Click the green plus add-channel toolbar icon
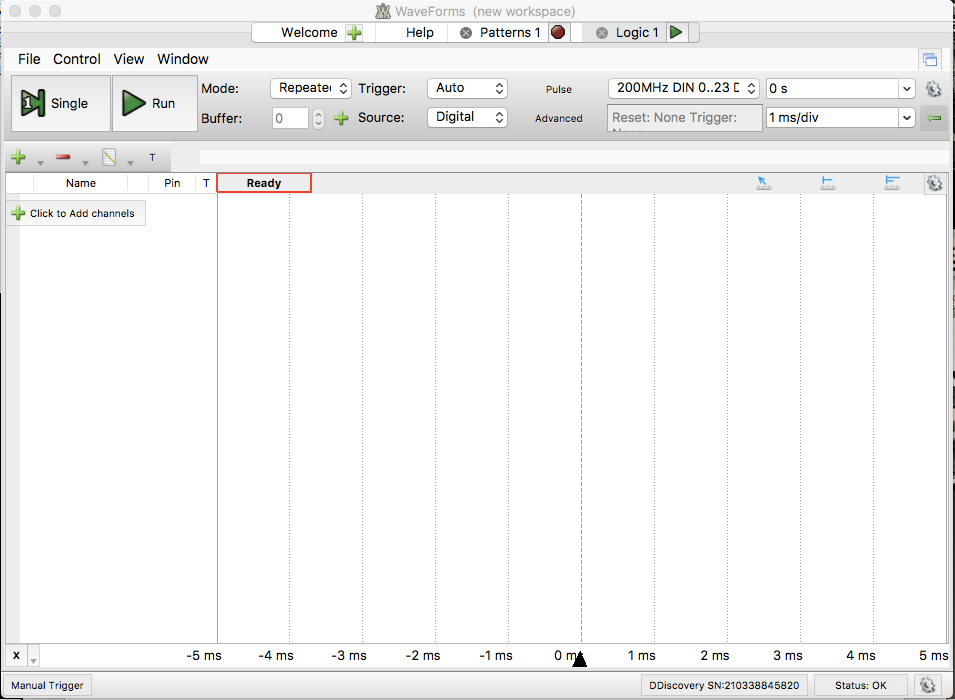 [x=18, y=157]
